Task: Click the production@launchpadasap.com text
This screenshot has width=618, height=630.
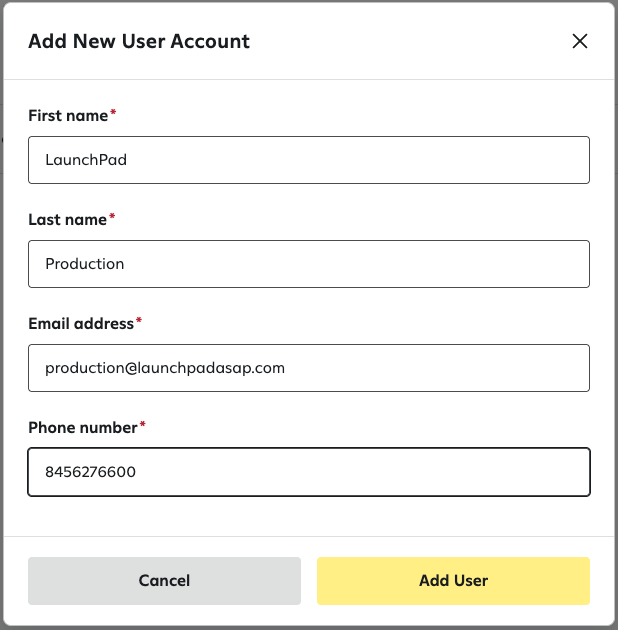Action: tap(165, 368)
